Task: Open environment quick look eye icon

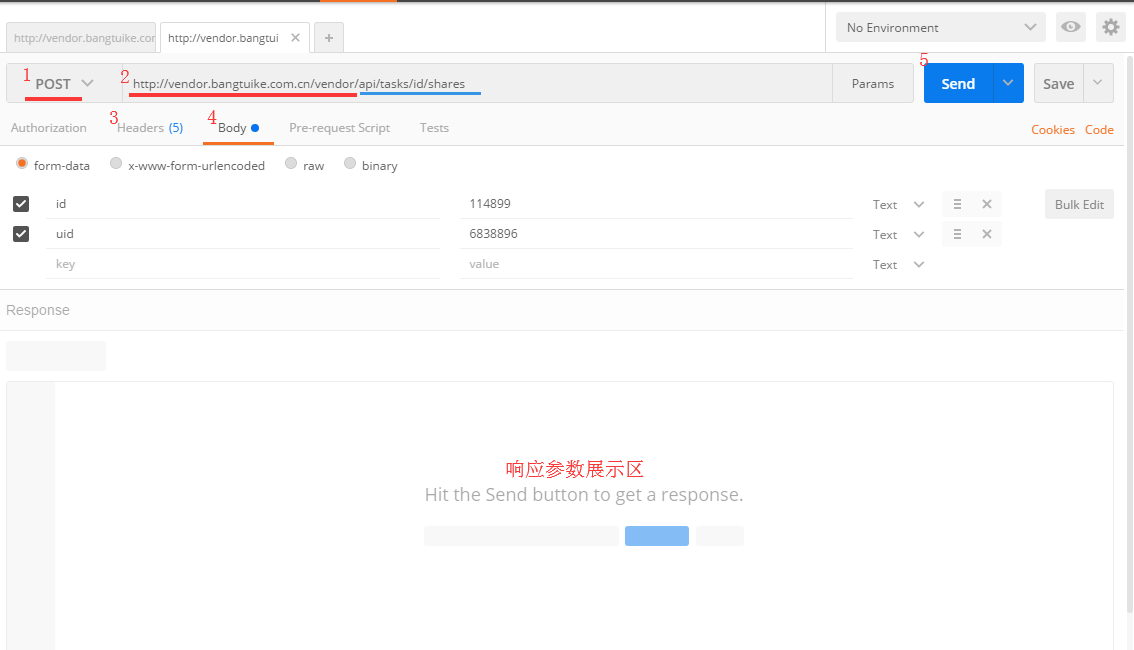Action: (1070, 27)
